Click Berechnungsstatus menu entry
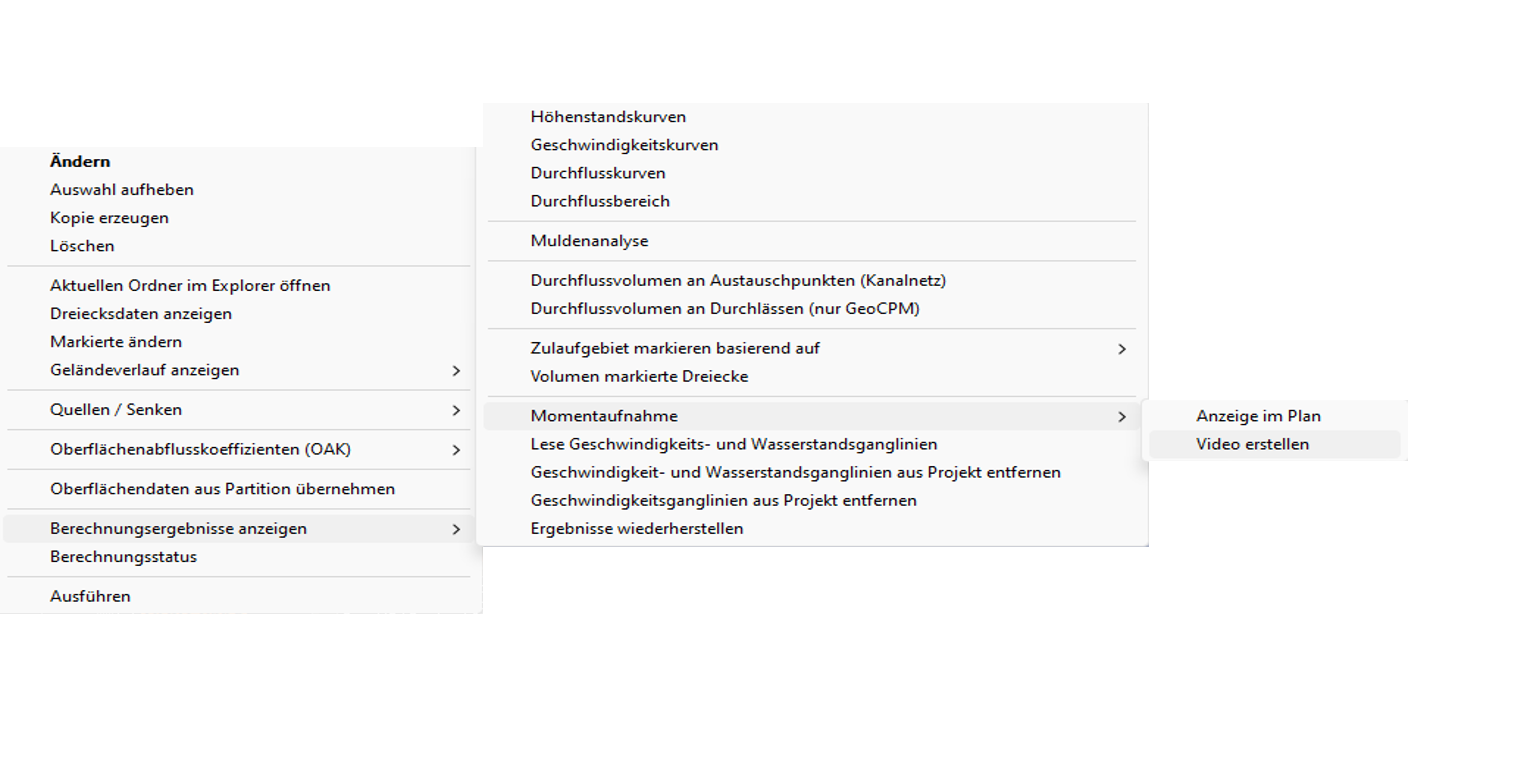Screen dimensions: 1519x758 [x=123, y=557]
